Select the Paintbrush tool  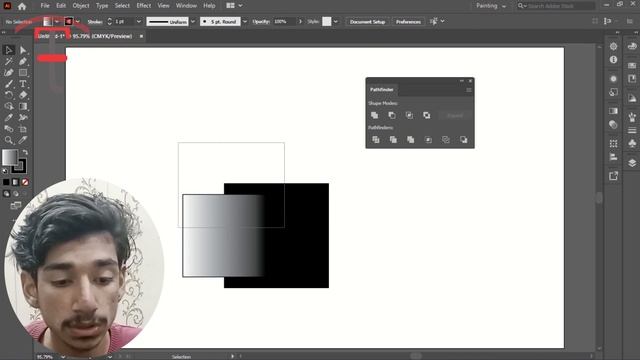tap(9, 84)
